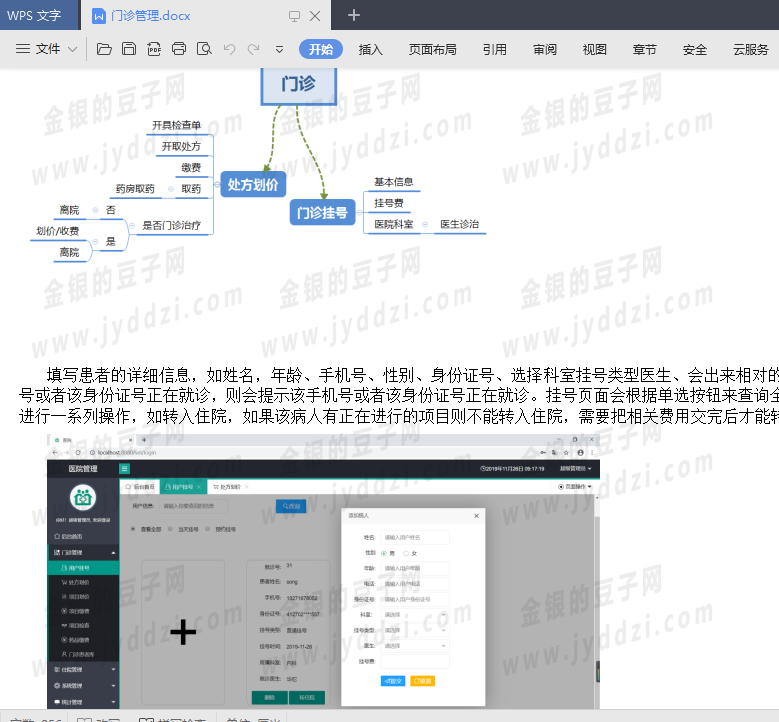Select the 查看全部 radio option
Viewport: 779px width, 722px height.
(x=133, y=529)
